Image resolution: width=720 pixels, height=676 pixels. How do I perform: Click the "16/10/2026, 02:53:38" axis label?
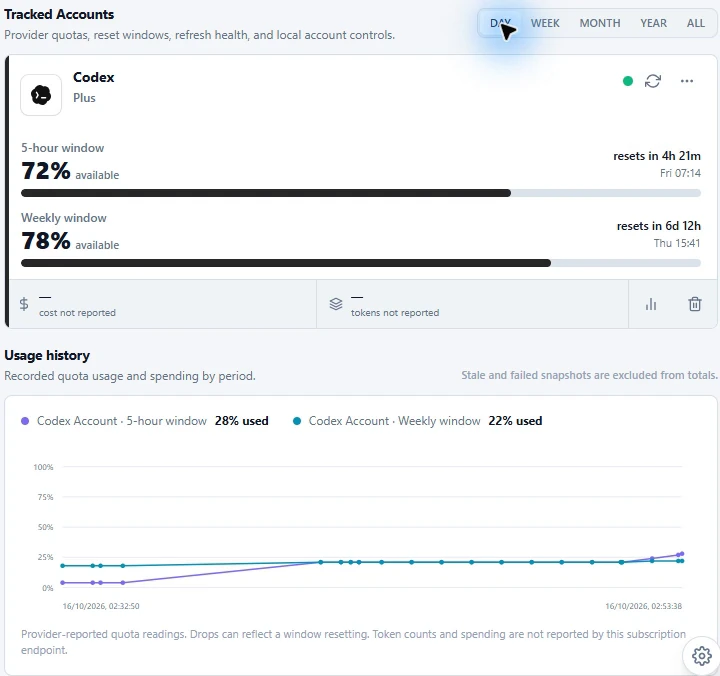643,606
